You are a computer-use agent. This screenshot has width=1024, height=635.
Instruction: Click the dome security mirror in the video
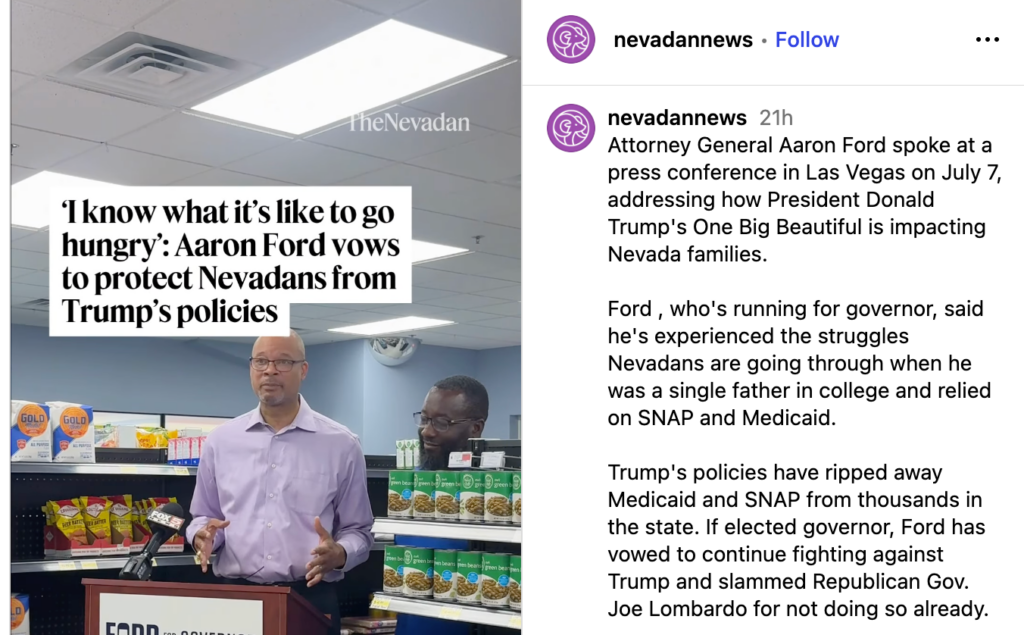(394, 350)
